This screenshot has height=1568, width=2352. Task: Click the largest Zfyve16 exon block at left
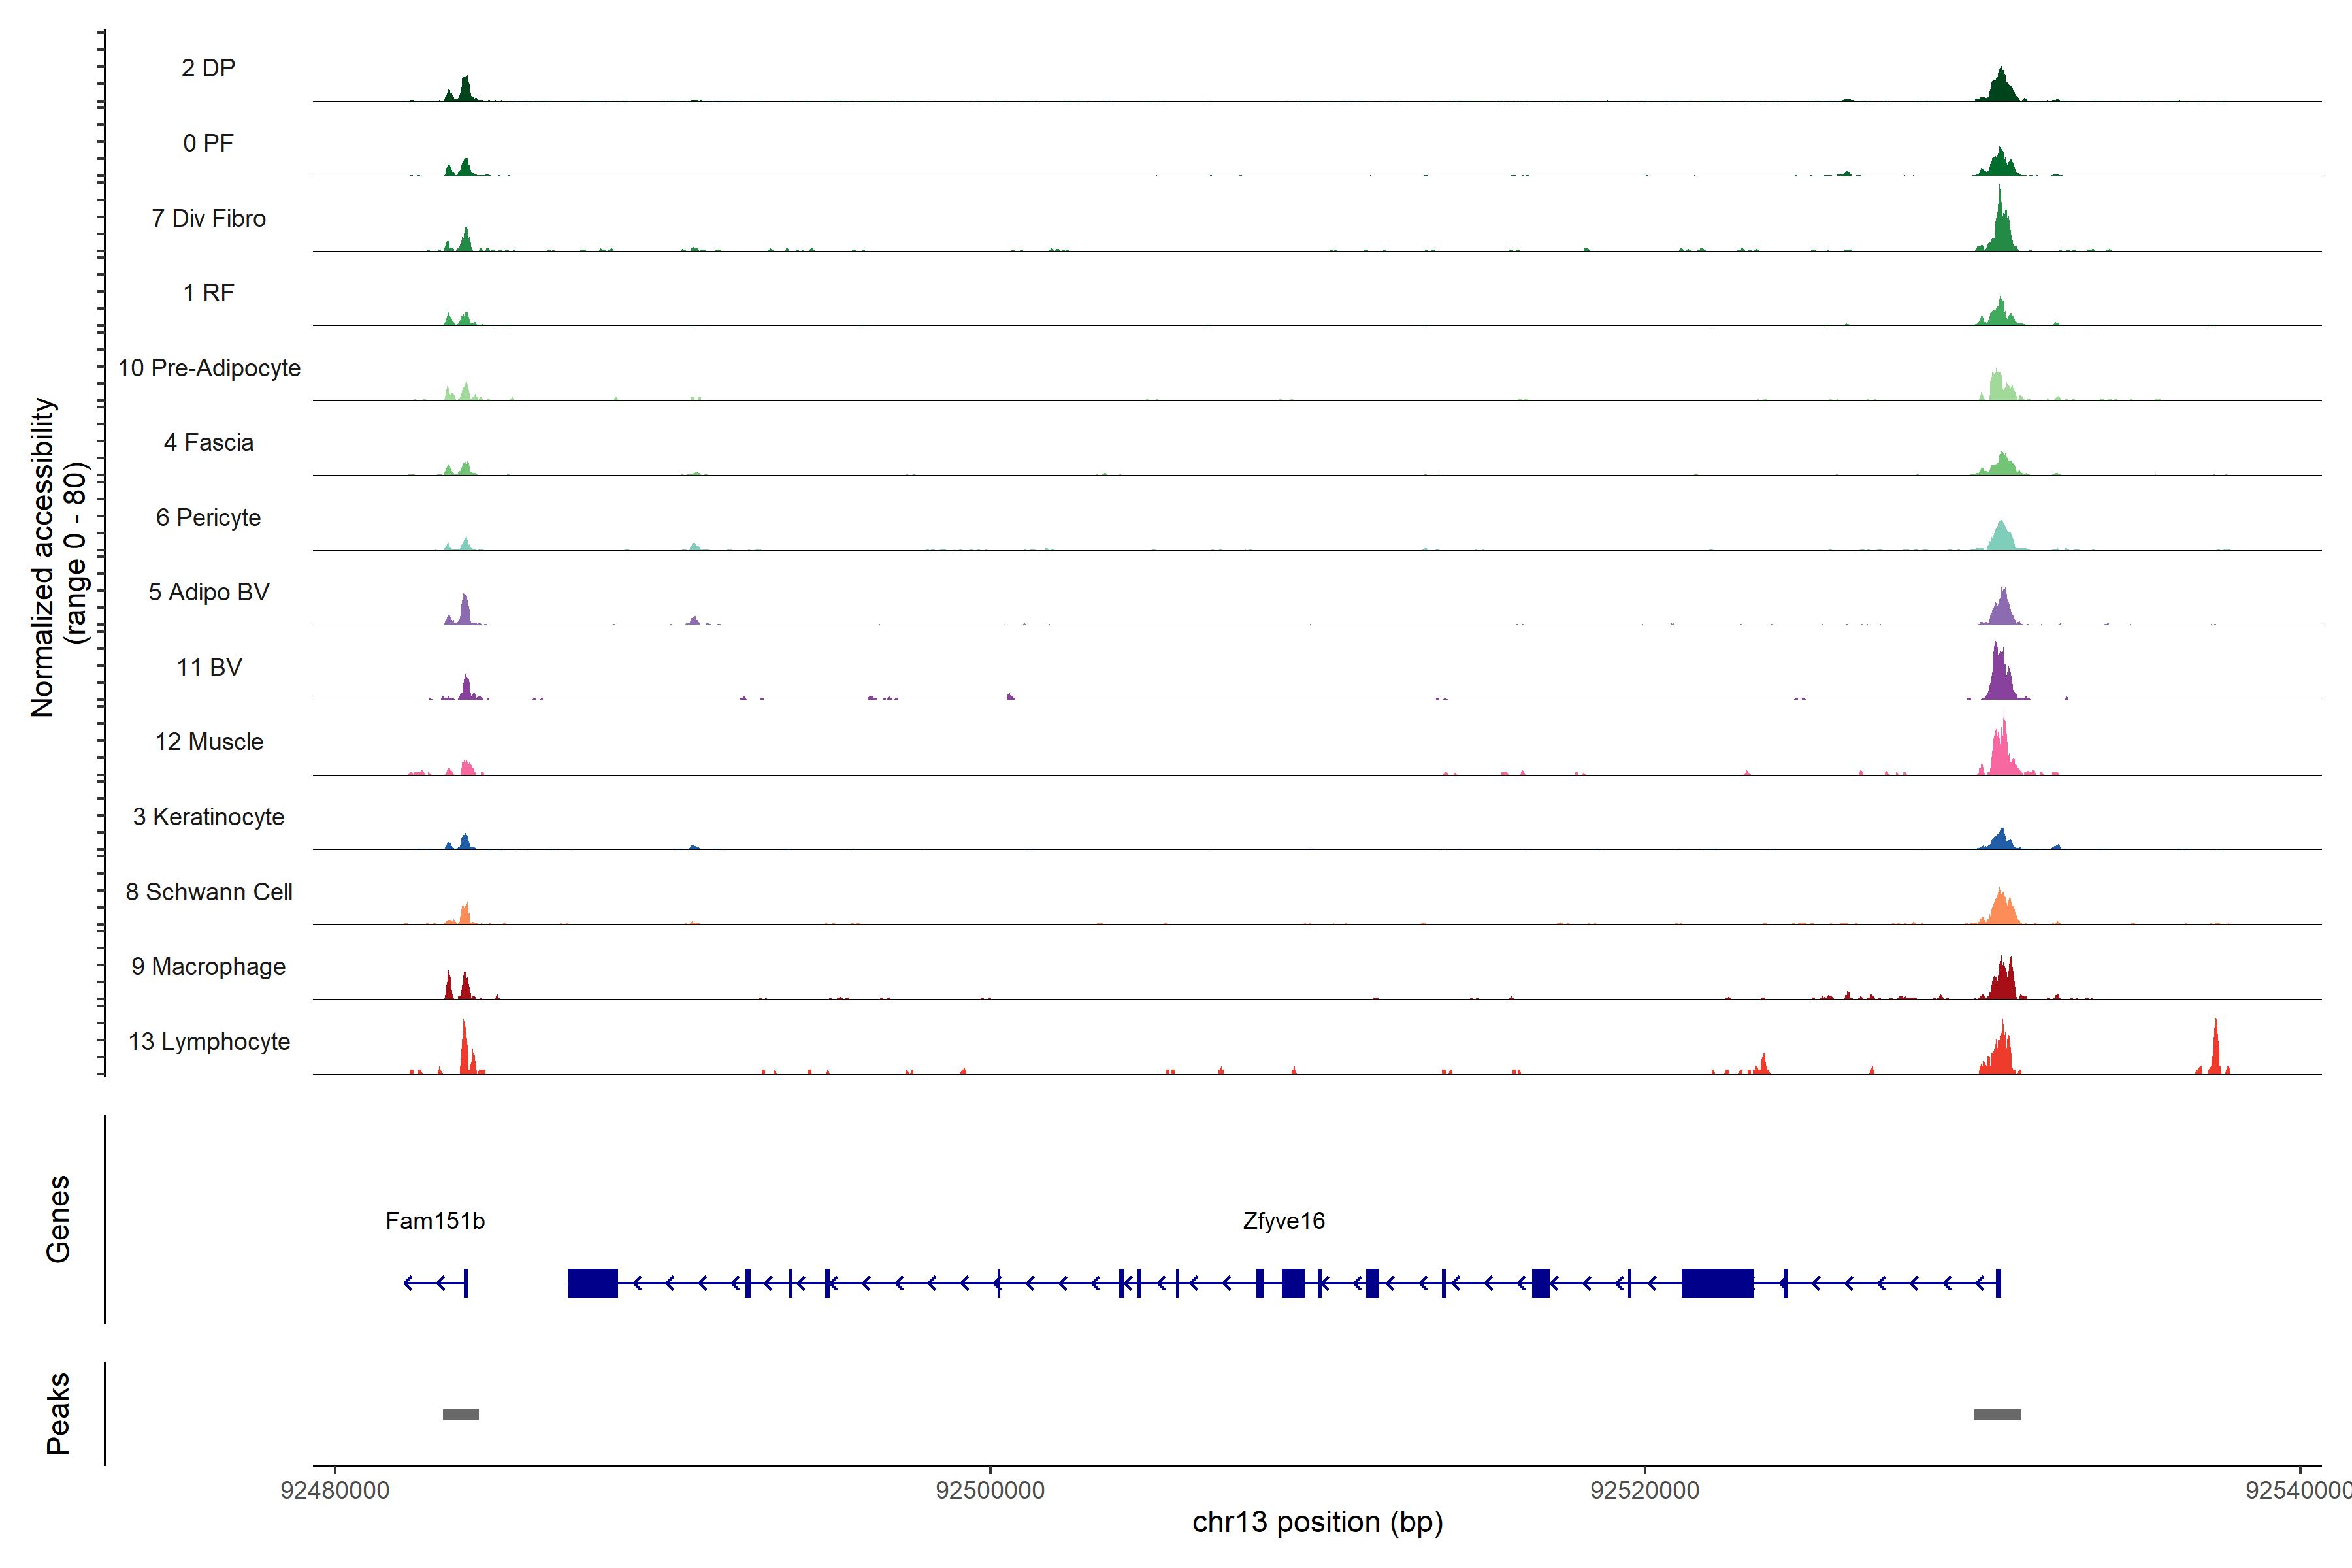tap(592, 1283)
